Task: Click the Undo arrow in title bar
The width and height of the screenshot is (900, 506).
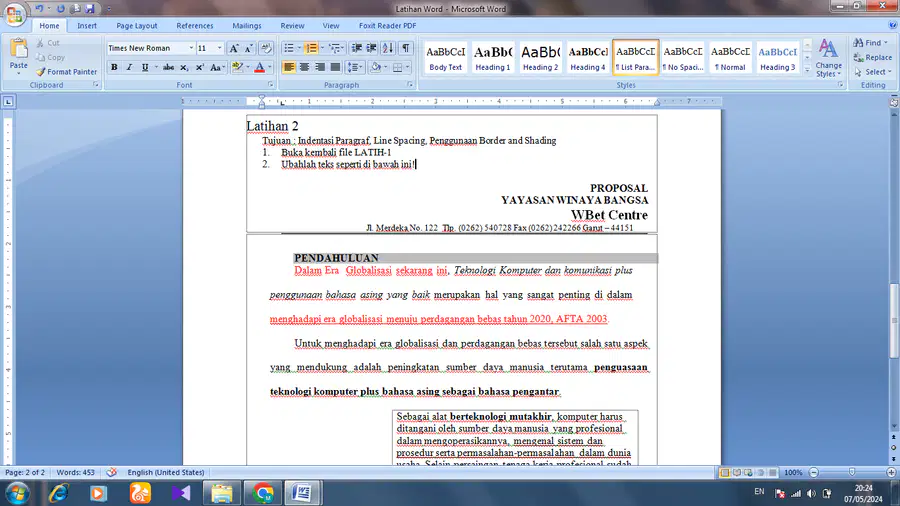Action: [40, 9]
